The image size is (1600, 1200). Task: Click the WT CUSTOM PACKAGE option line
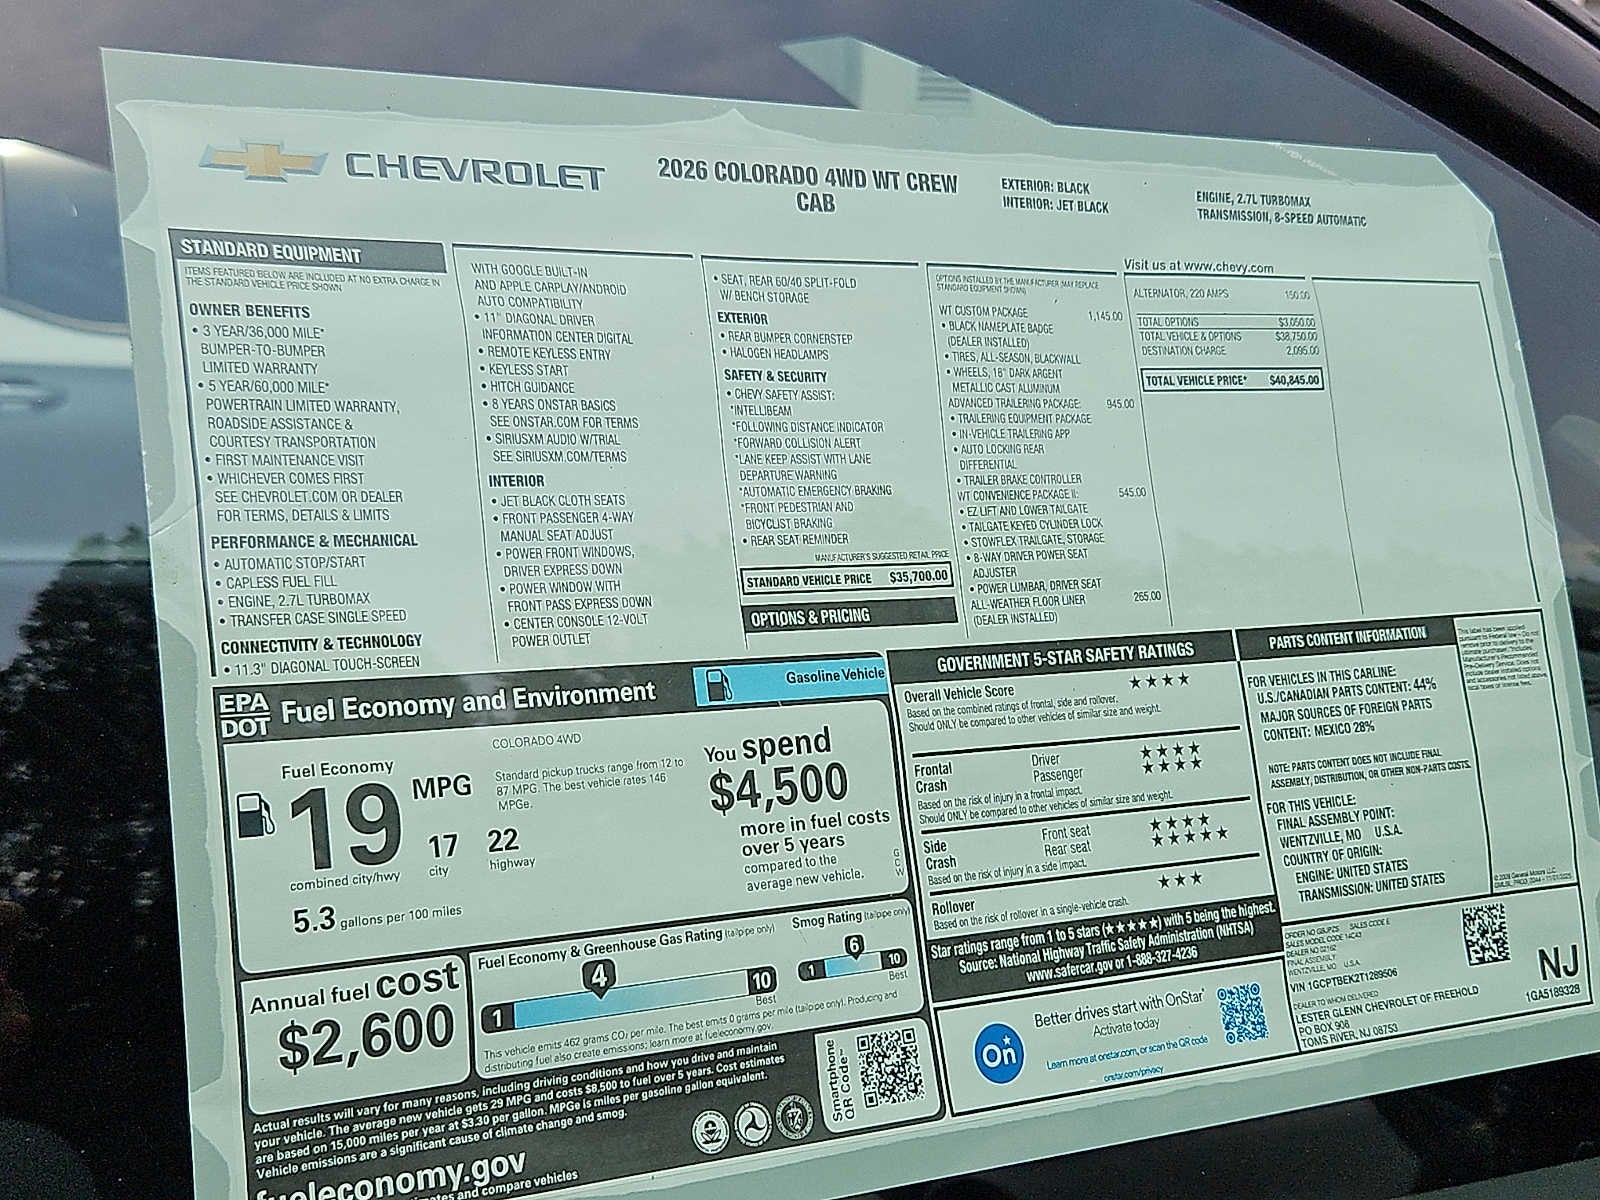[x=1029, y=312]
